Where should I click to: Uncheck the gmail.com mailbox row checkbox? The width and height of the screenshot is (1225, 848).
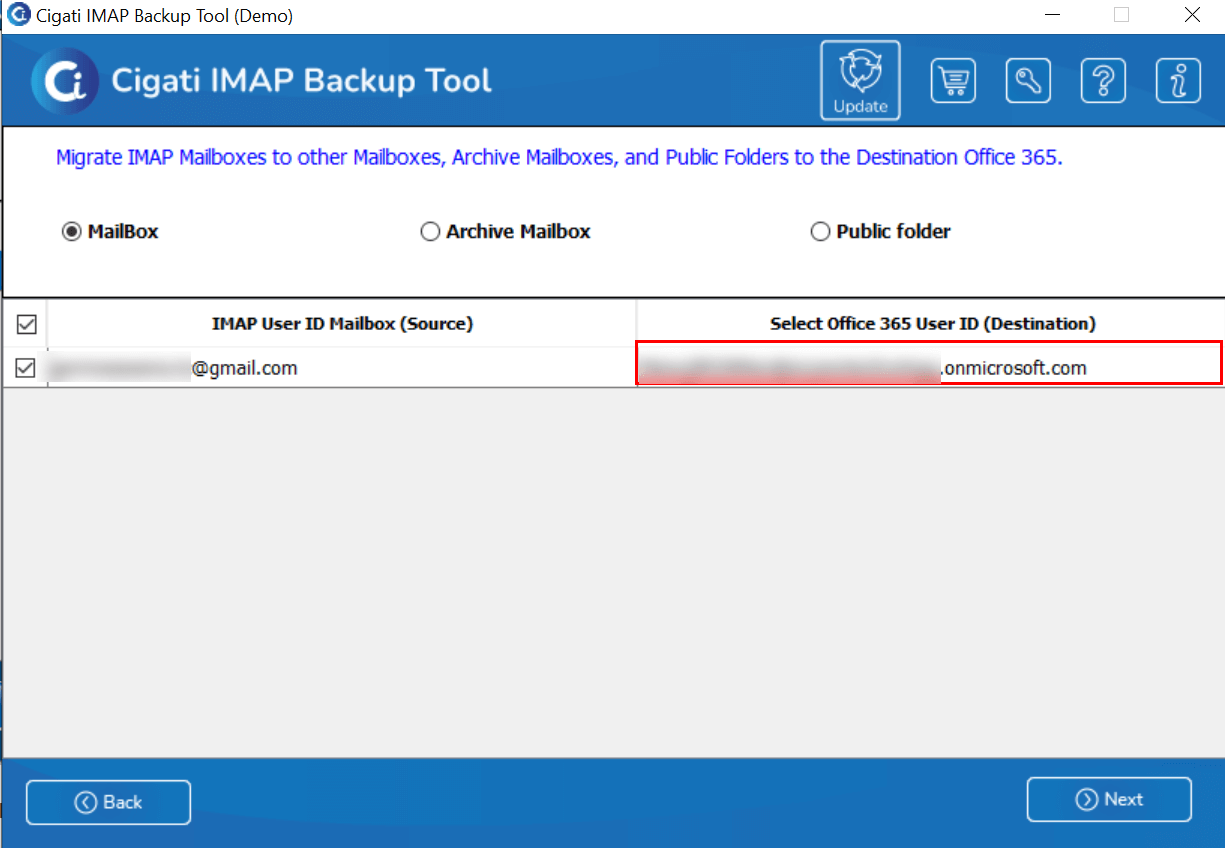click(x=26, y=369)
